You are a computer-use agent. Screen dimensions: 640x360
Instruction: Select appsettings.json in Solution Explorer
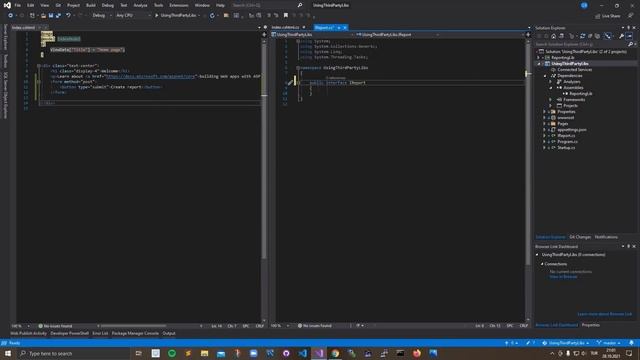(572, 130)
